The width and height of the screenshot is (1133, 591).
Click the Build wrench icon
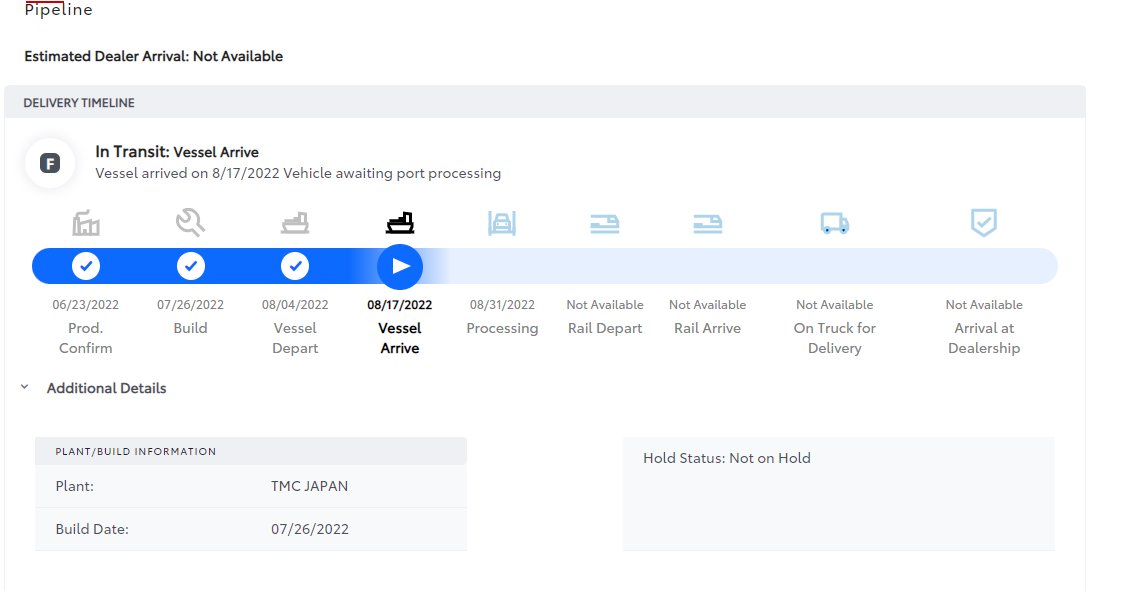[190, 223]
